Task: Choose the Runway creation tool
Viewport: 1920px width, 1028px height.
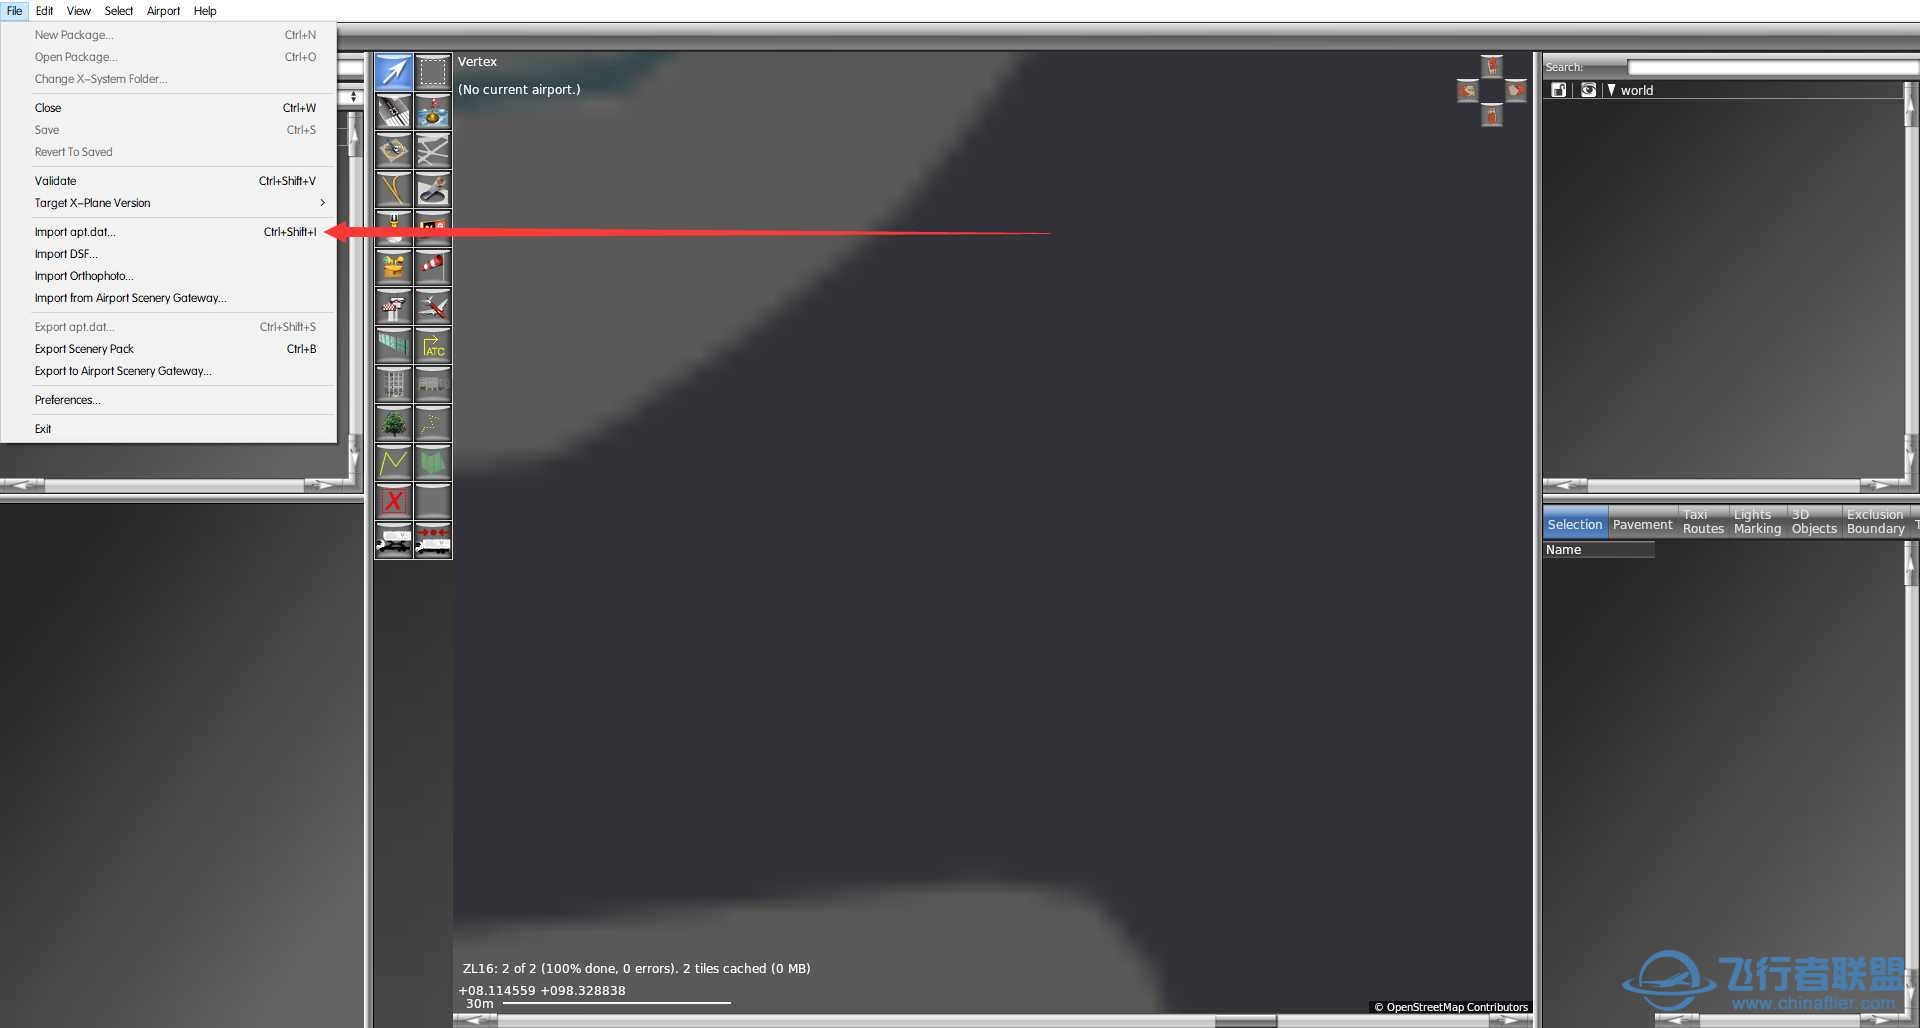Action: click(x=393, y=111)
